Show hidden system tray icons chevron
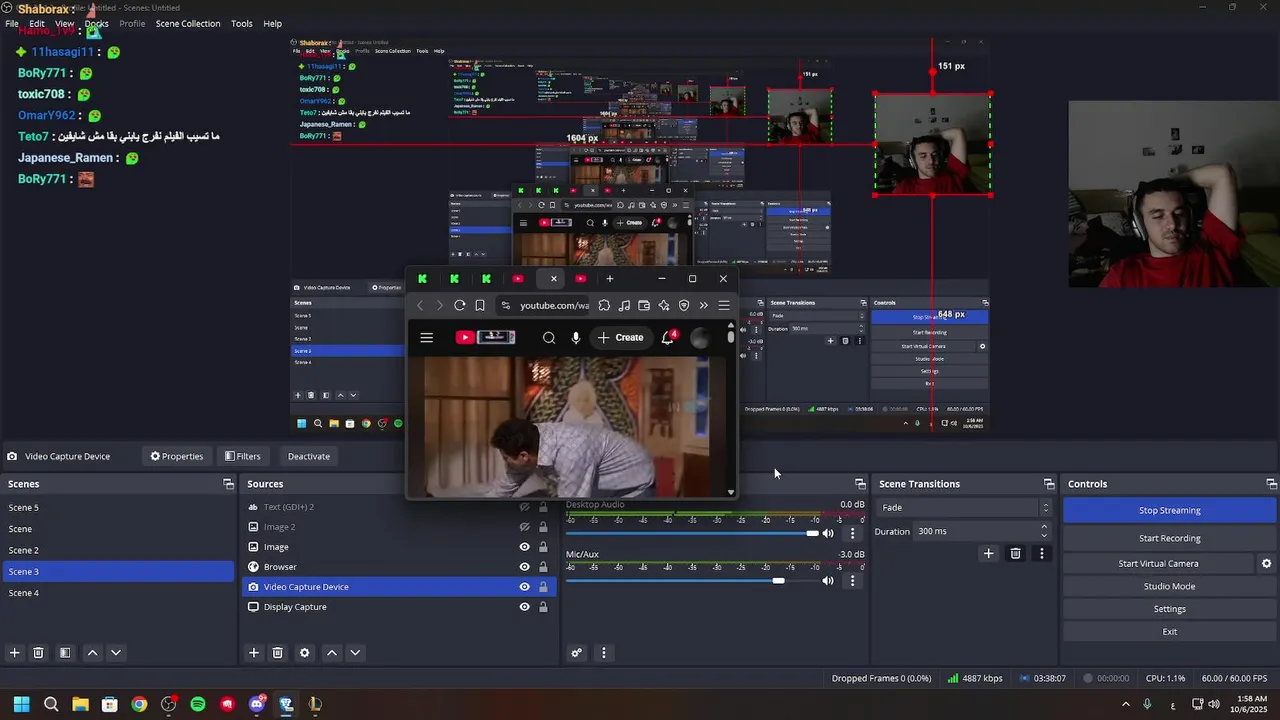The image size is (1280, 720). pyautogui.click(x=1125, y=704)
